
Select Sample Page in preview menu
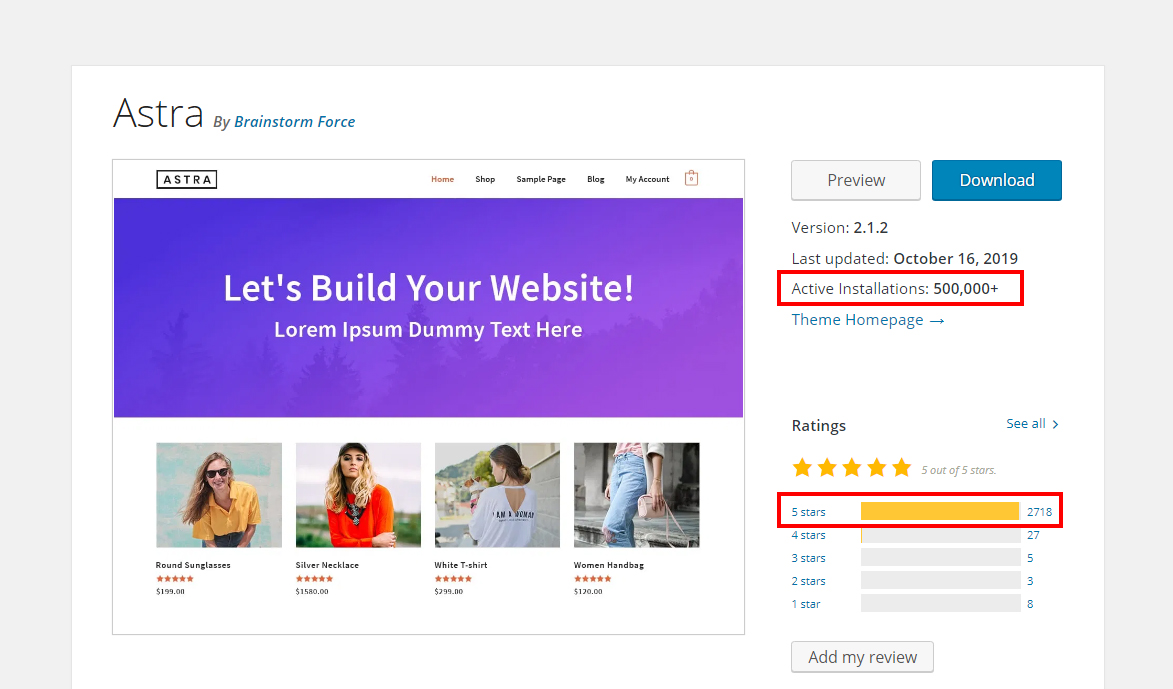click(541, 180)
